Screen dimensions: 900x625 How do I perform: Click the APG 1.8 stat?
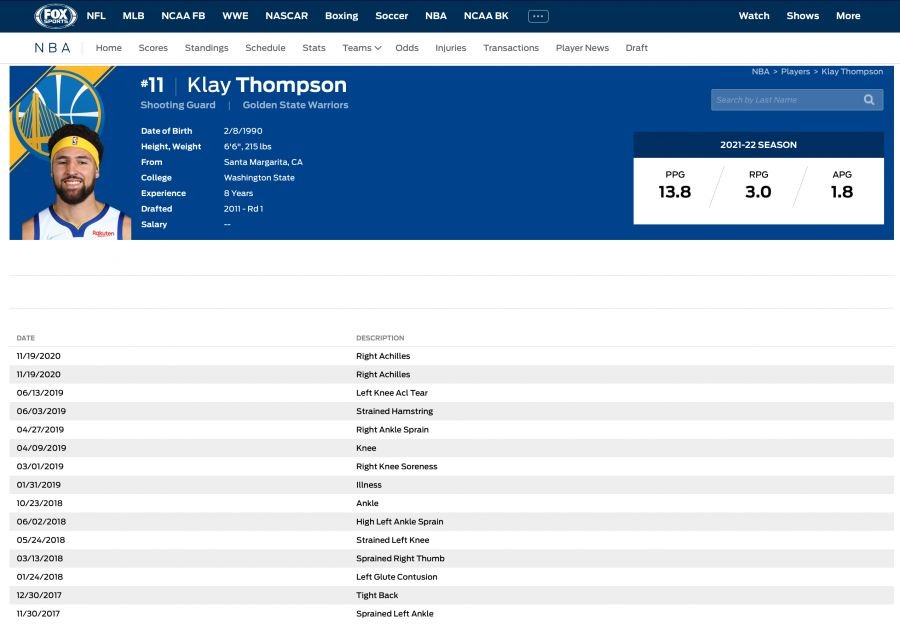[x=842, y=185]
